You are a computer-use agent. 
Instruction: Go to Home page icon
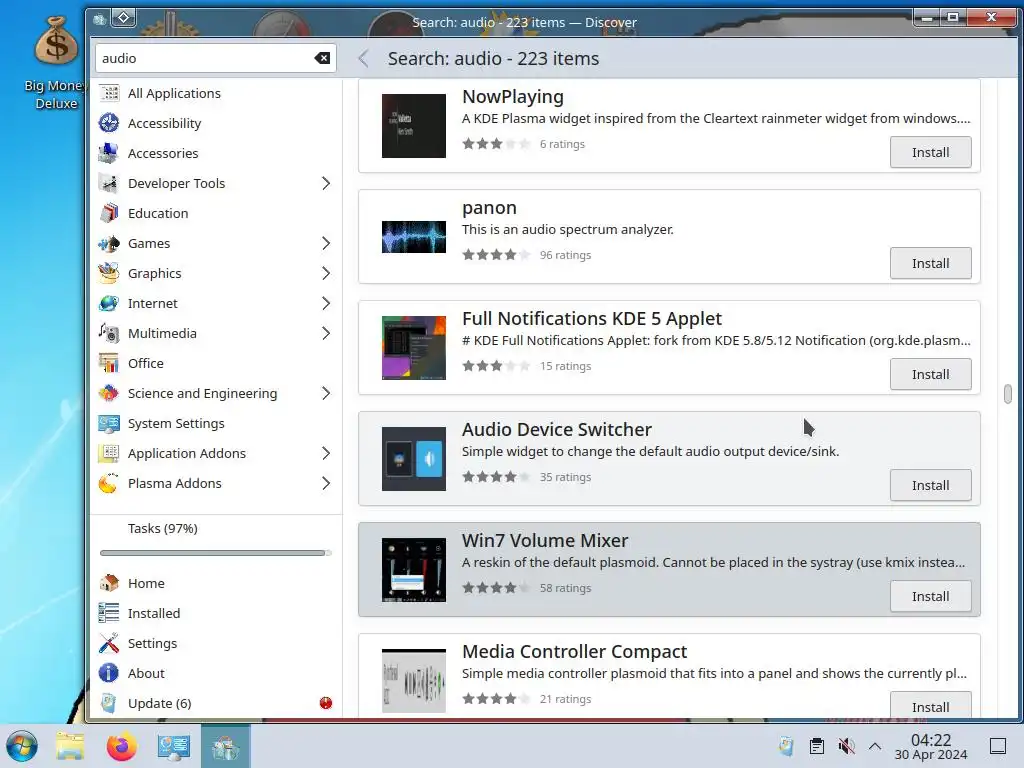coord(109,583)
